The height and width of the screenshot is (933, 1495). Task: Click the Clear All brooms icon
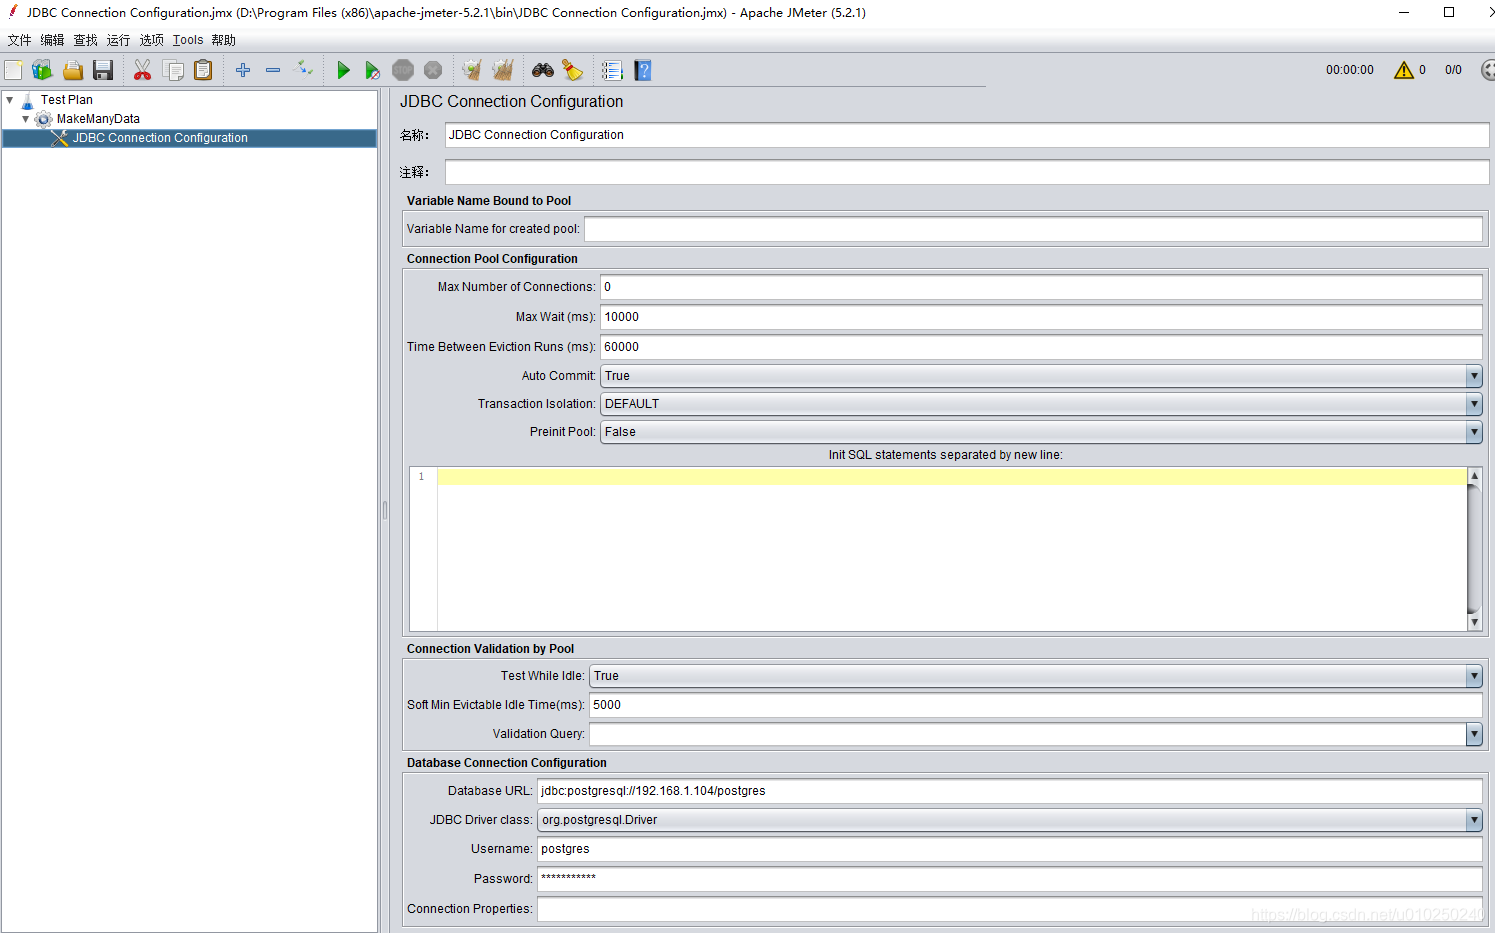pyautogui.click(x=503, y=70)
